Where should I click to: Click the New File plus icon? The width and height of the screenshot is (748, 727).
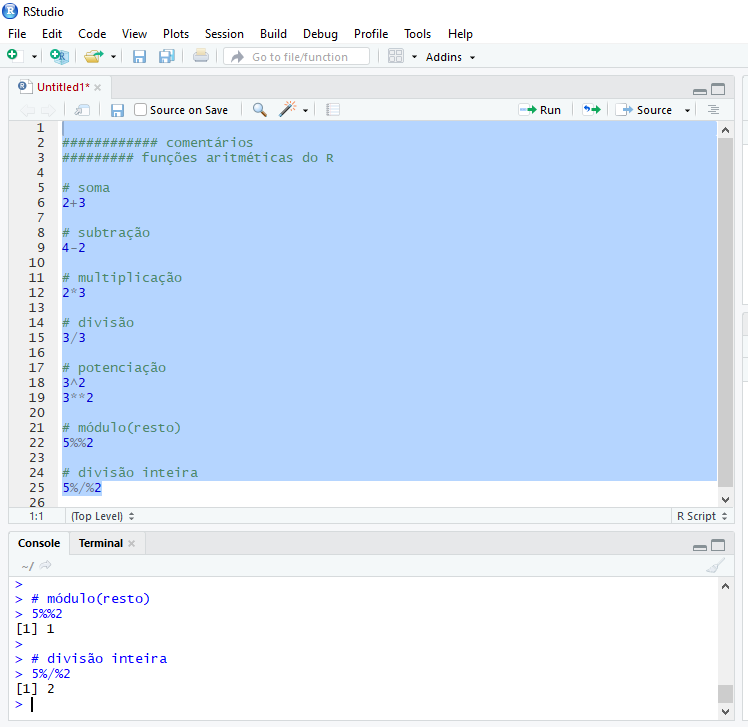(x=14, y=57)
